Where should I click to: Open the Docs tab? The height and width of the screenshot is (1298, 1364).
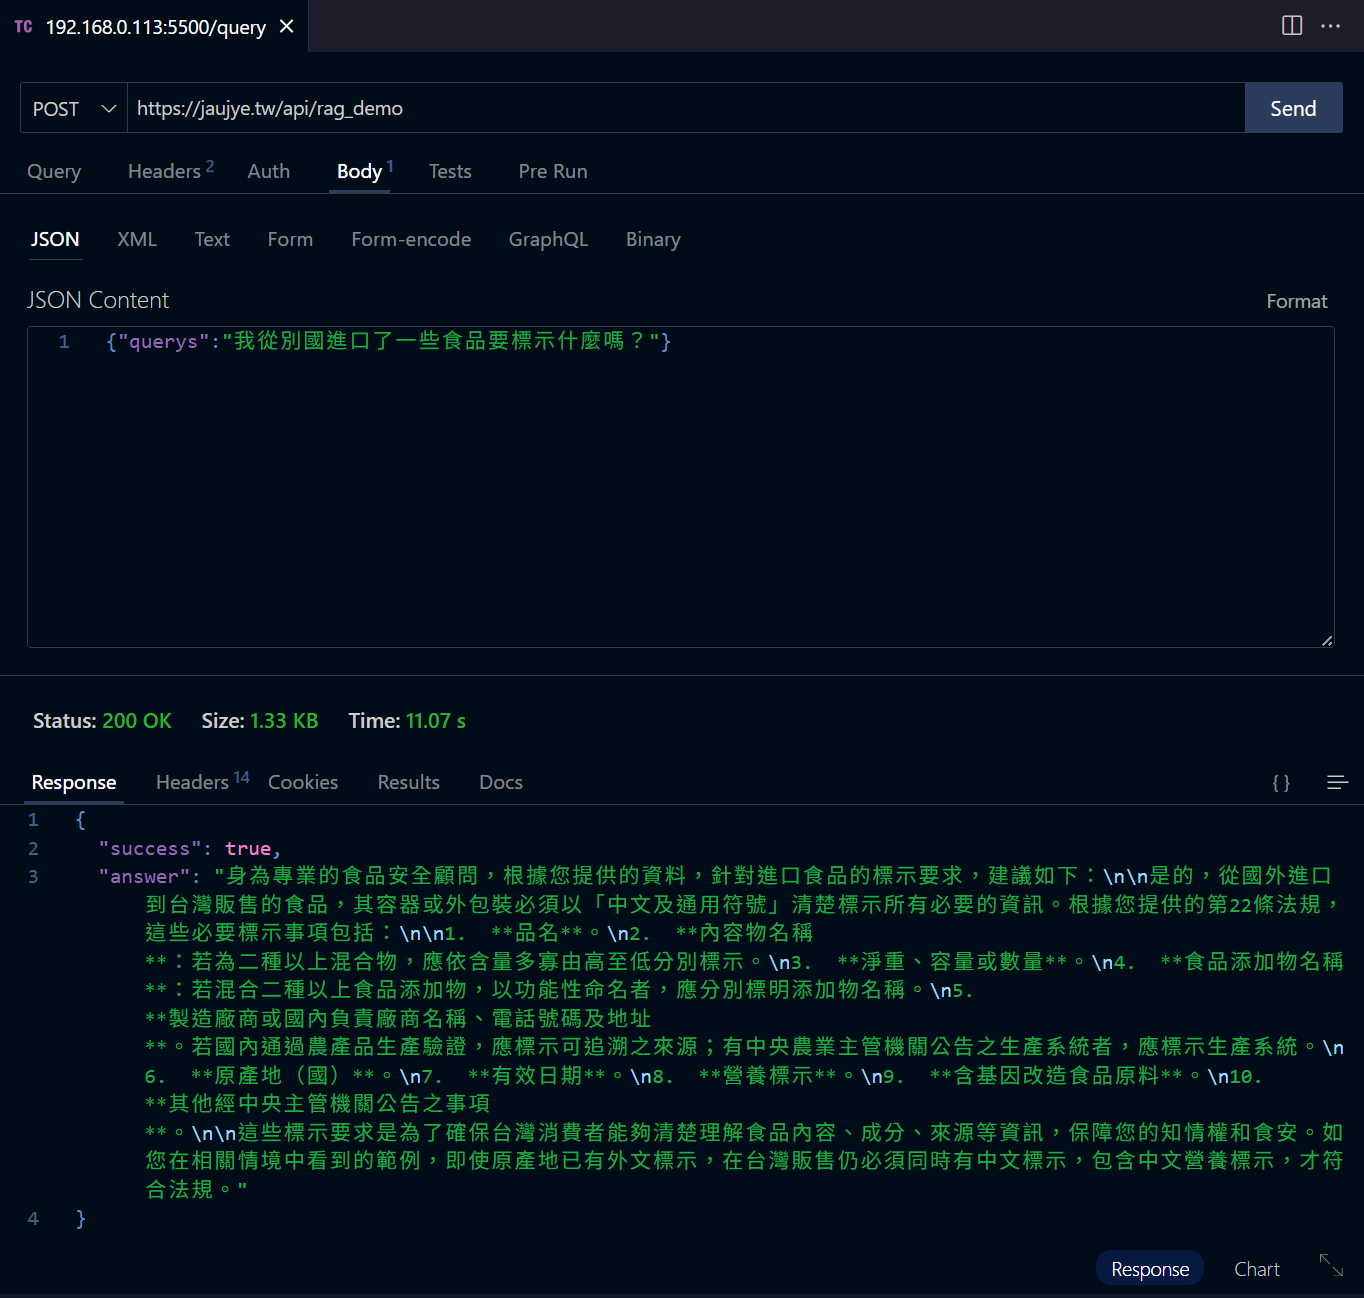[x=501, y=782]
